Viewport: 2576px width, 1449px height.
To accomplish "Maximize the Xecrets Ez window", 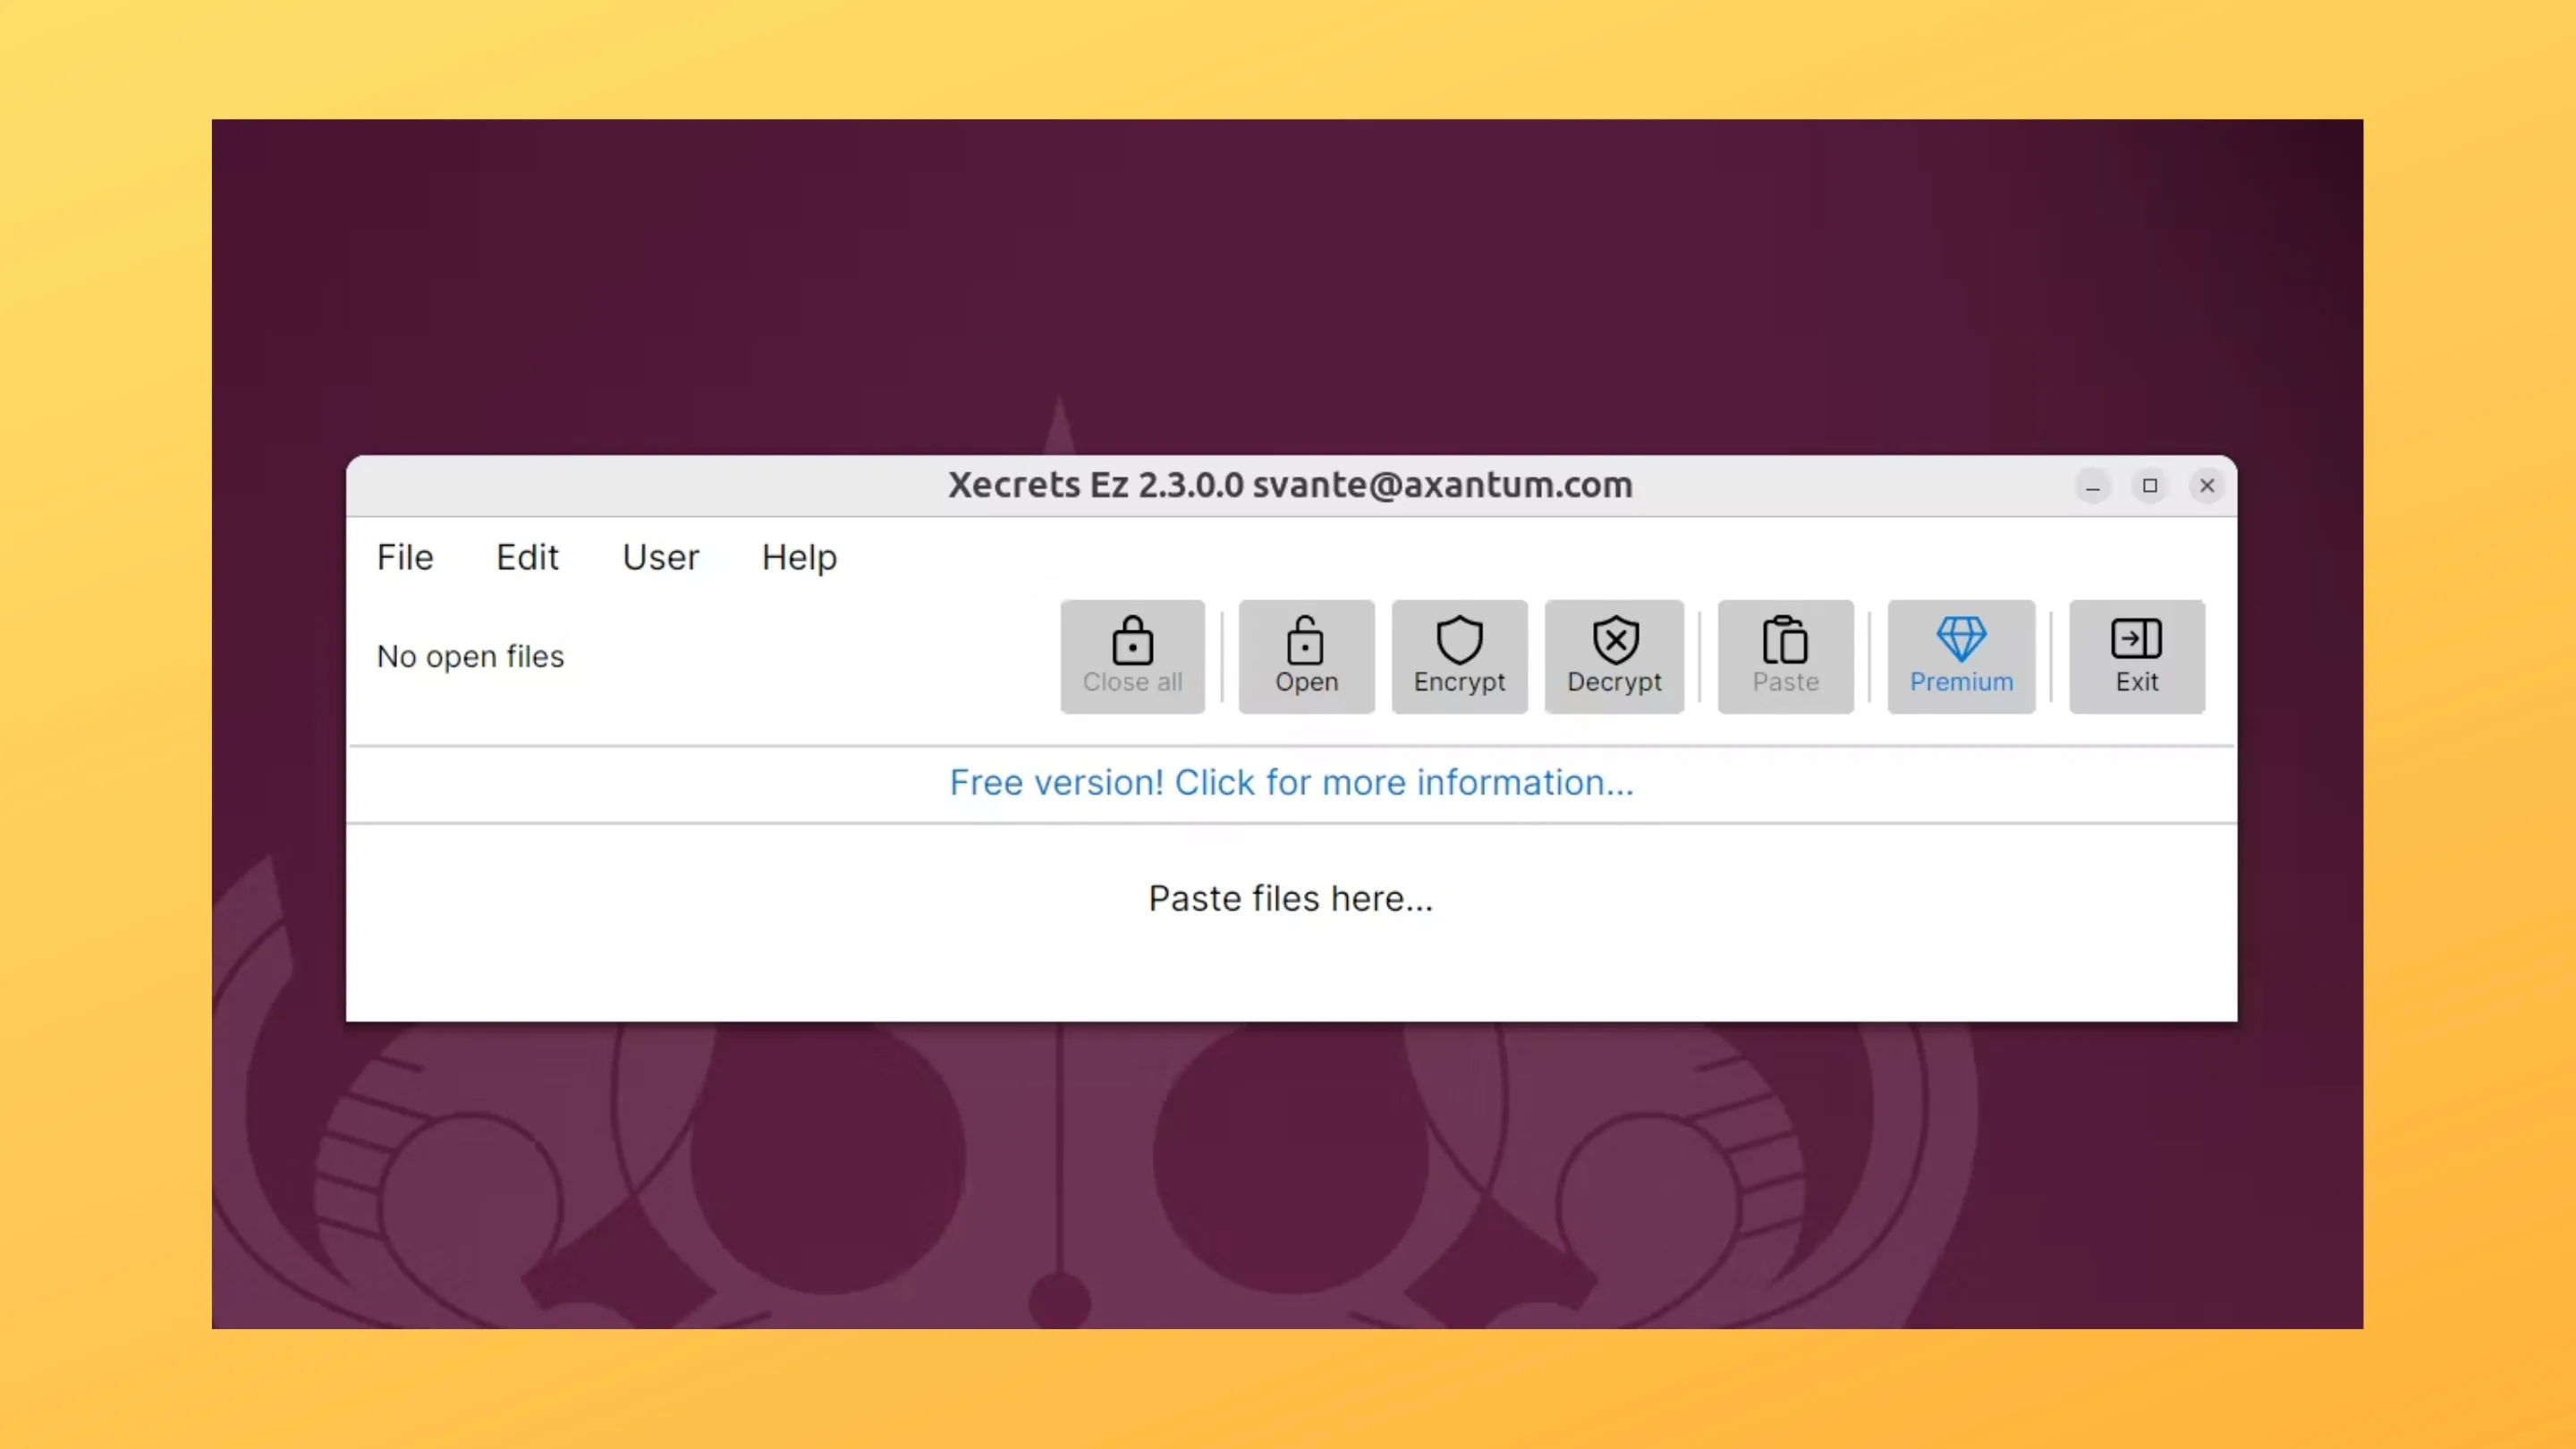I will (x=2150, y=486).
